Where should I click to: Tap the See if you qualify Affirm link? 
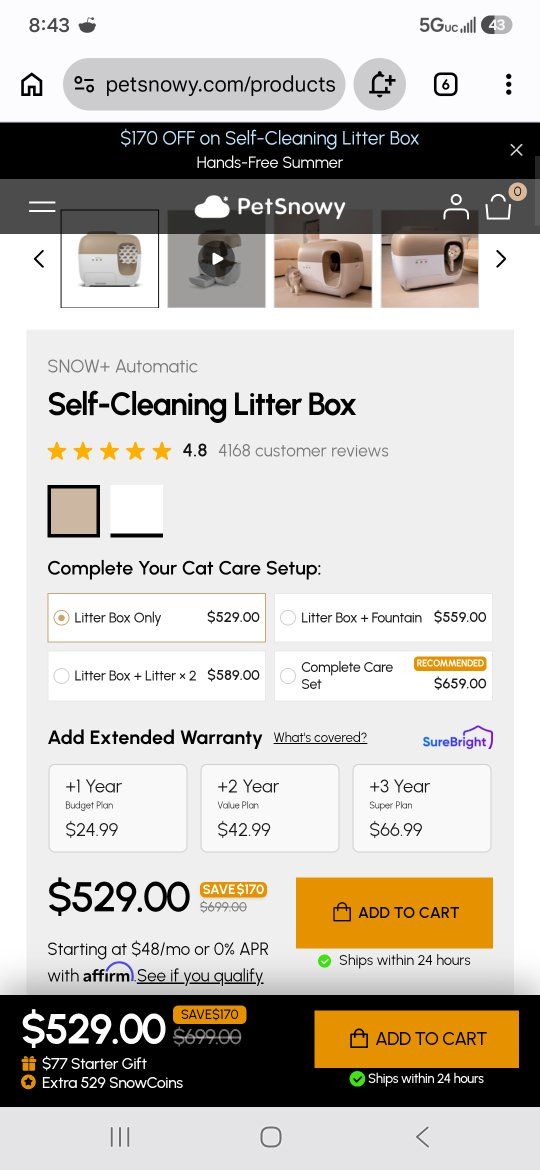point(200,976)
